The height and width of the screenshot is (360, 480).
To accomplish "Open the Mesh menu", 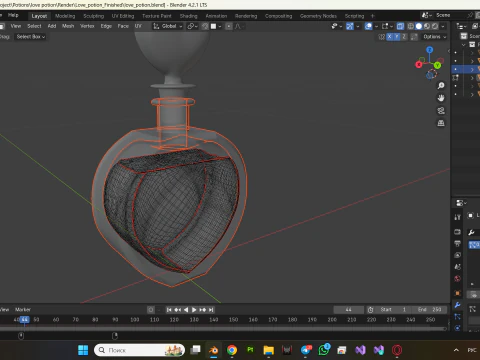I will point(68,26).
